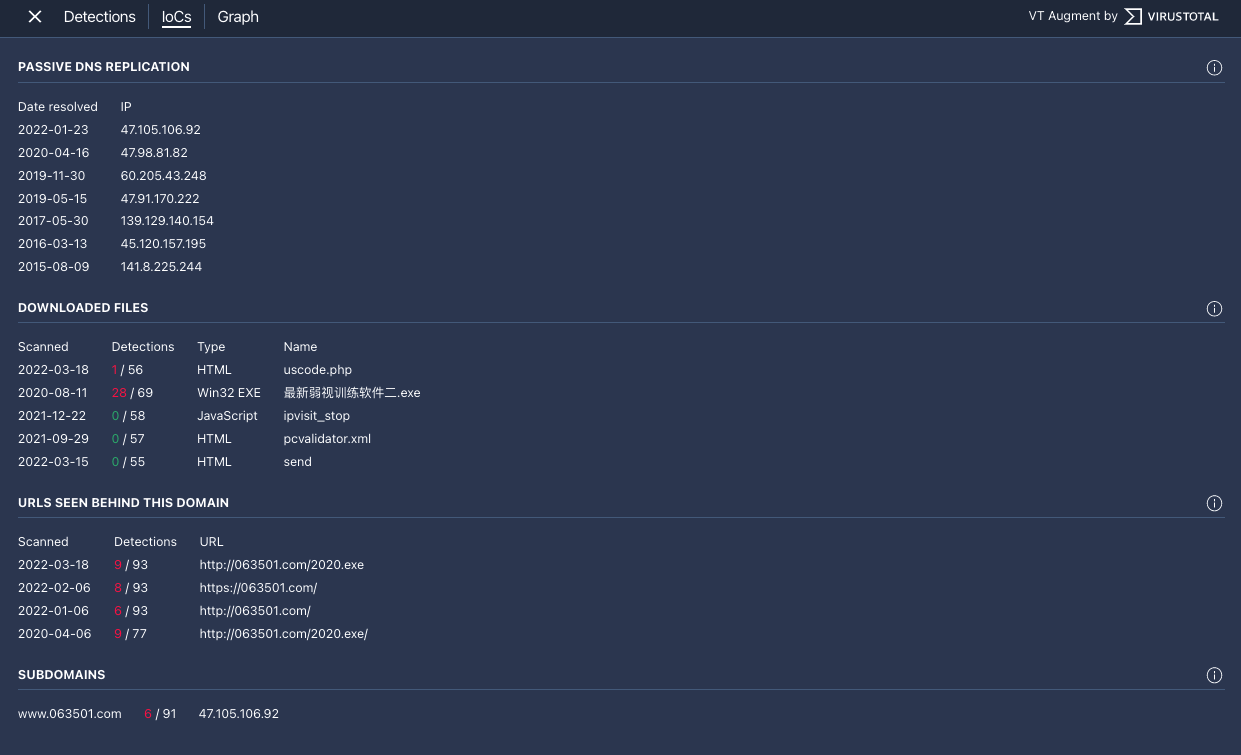
Task: Click the Downloaded Files info icon
Action: click(x=1214, y=308)
